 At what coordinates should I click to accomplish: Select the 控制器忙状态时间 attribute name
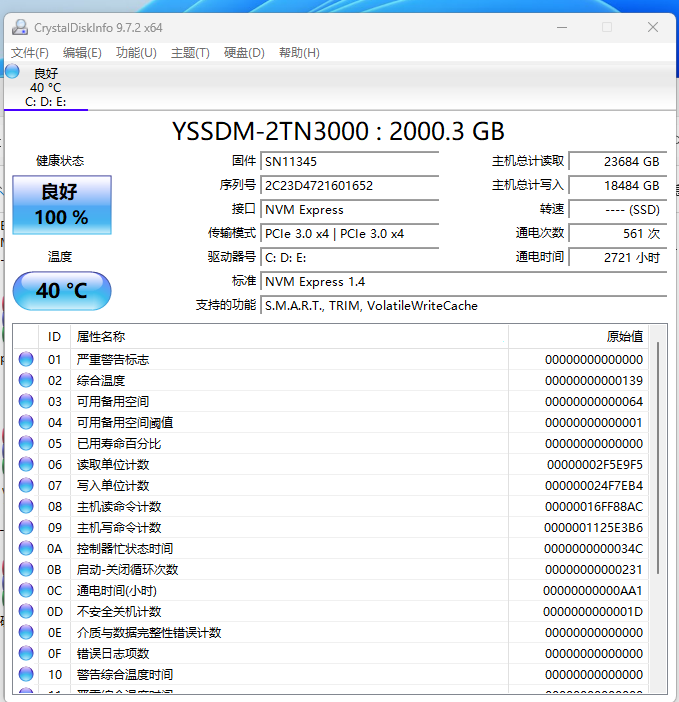(x=125, y=549)
